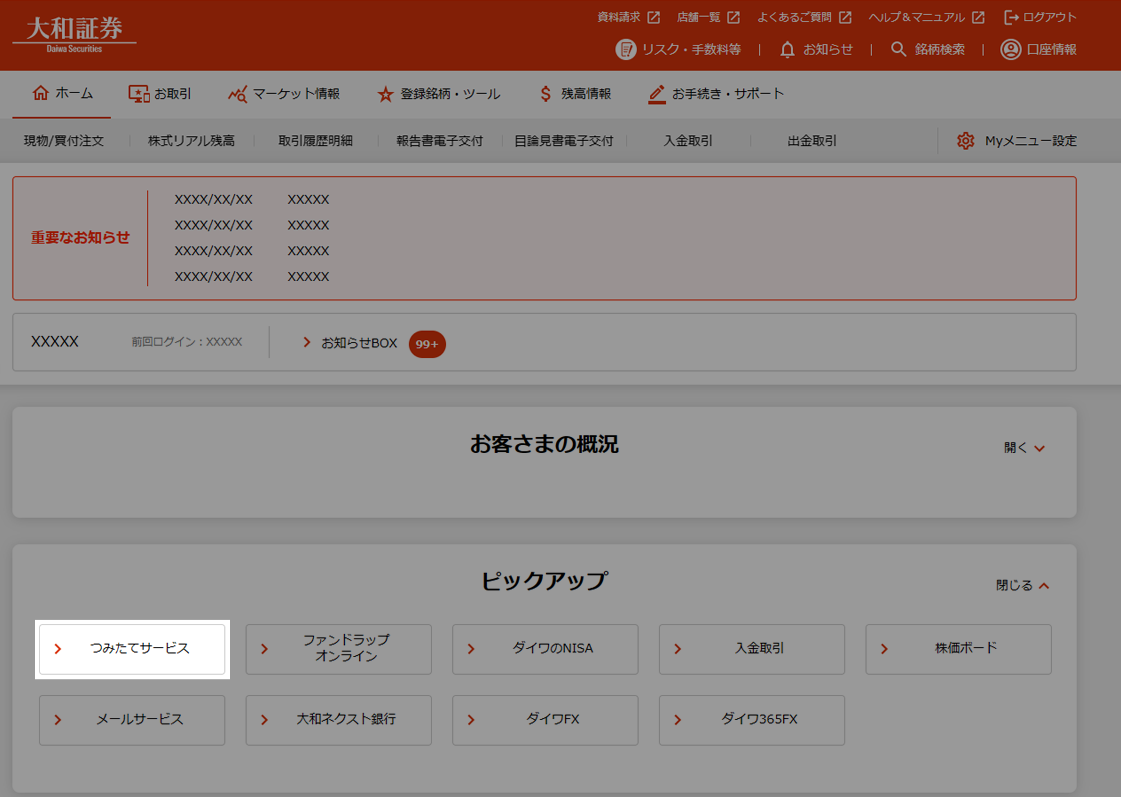Open 取引履歴明細
Image resolution: width=1121 pixels, height=797 pixels.
pyautogui.click(x=315, y=141)
